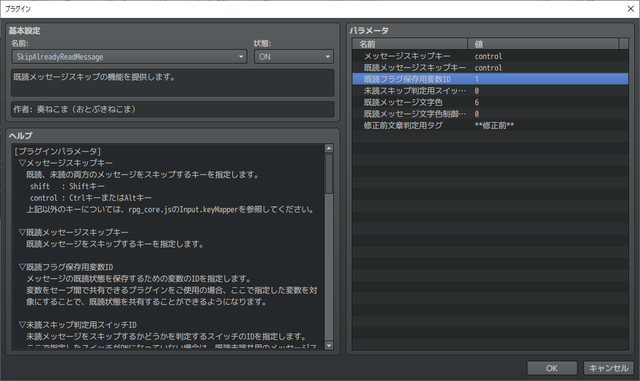Click the 値 column header in parameters
Viewport: 640px width, 381px height.
pos(543,44)
